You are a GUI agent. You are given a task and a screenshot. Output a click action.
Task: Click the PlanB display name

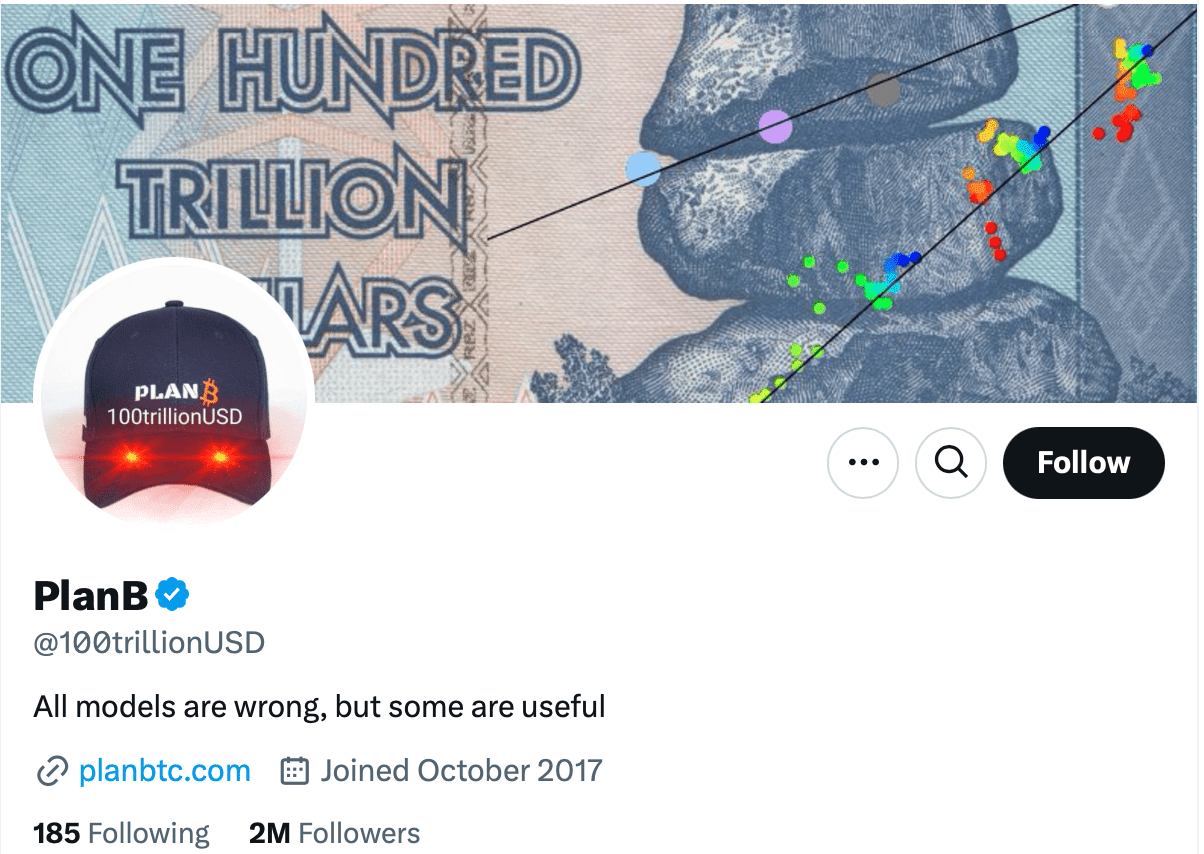click(x=91, y=595)
